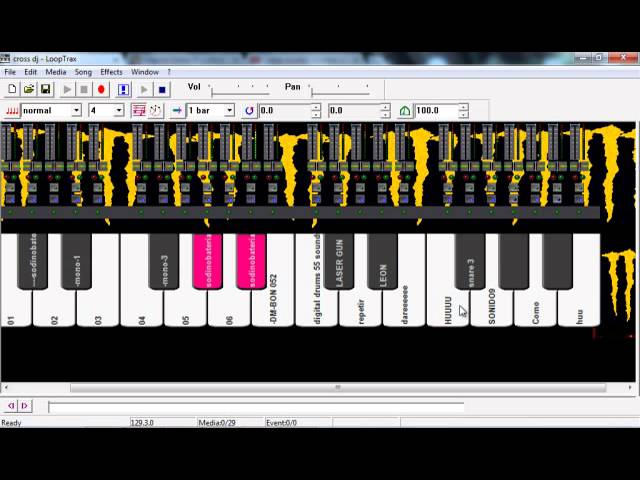Open the Edit menu
Image resolution: width=640 pixels, height=480 pixels.
coord(30,72)
